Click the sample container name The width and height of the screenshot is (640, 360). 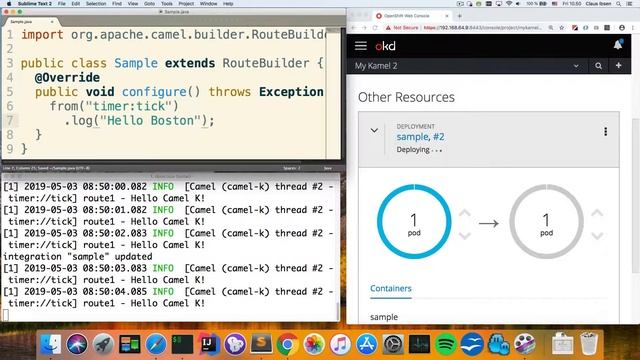384,317
